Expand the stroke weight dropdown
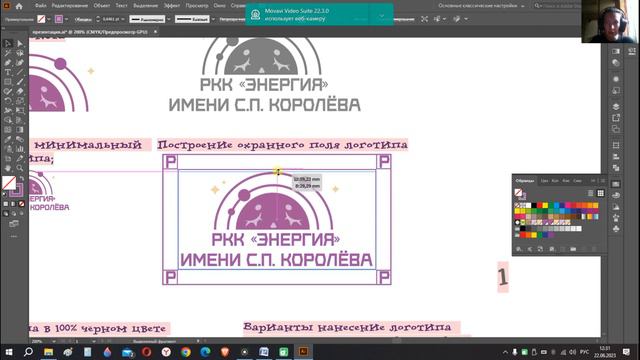Viewport: 640px width, 360px height. click(x=123, y=19)
